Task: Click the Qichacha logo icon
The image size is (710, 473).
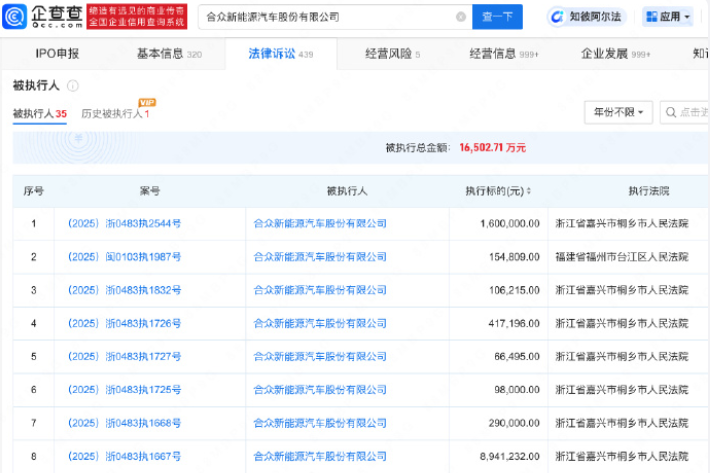Action: click(x=22, y=17)
